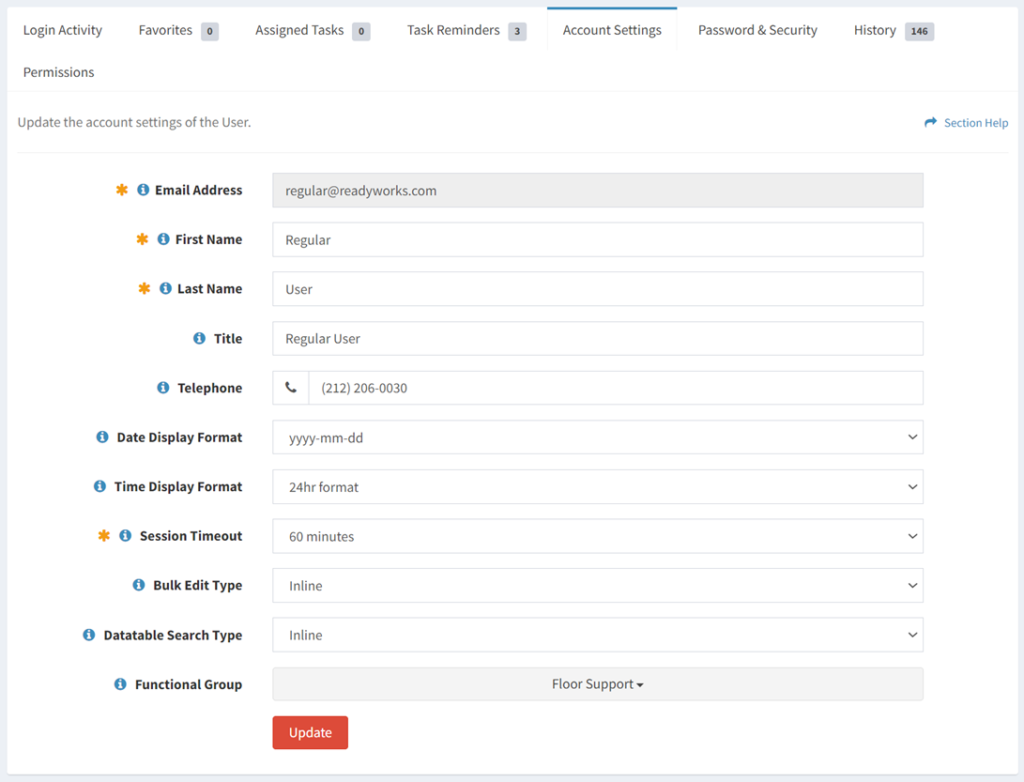
Task: View the History tab
Action: (874, 30)
